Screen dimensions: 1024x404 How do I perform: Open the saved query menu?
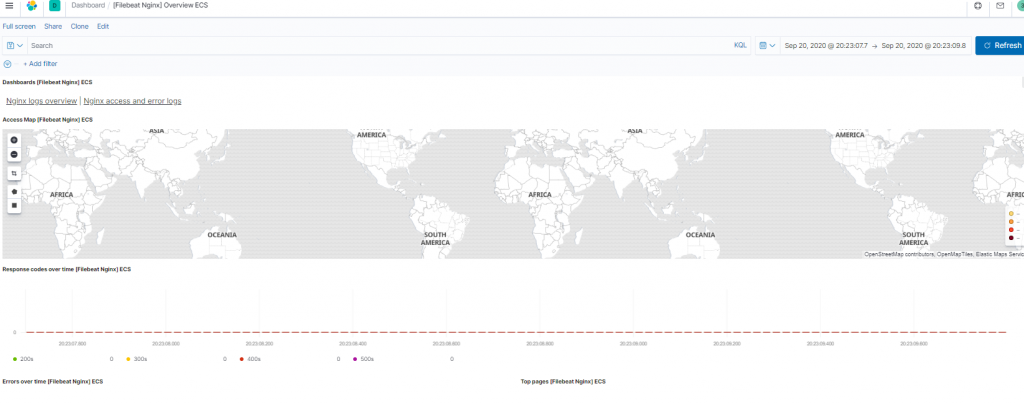click(15, 46)
